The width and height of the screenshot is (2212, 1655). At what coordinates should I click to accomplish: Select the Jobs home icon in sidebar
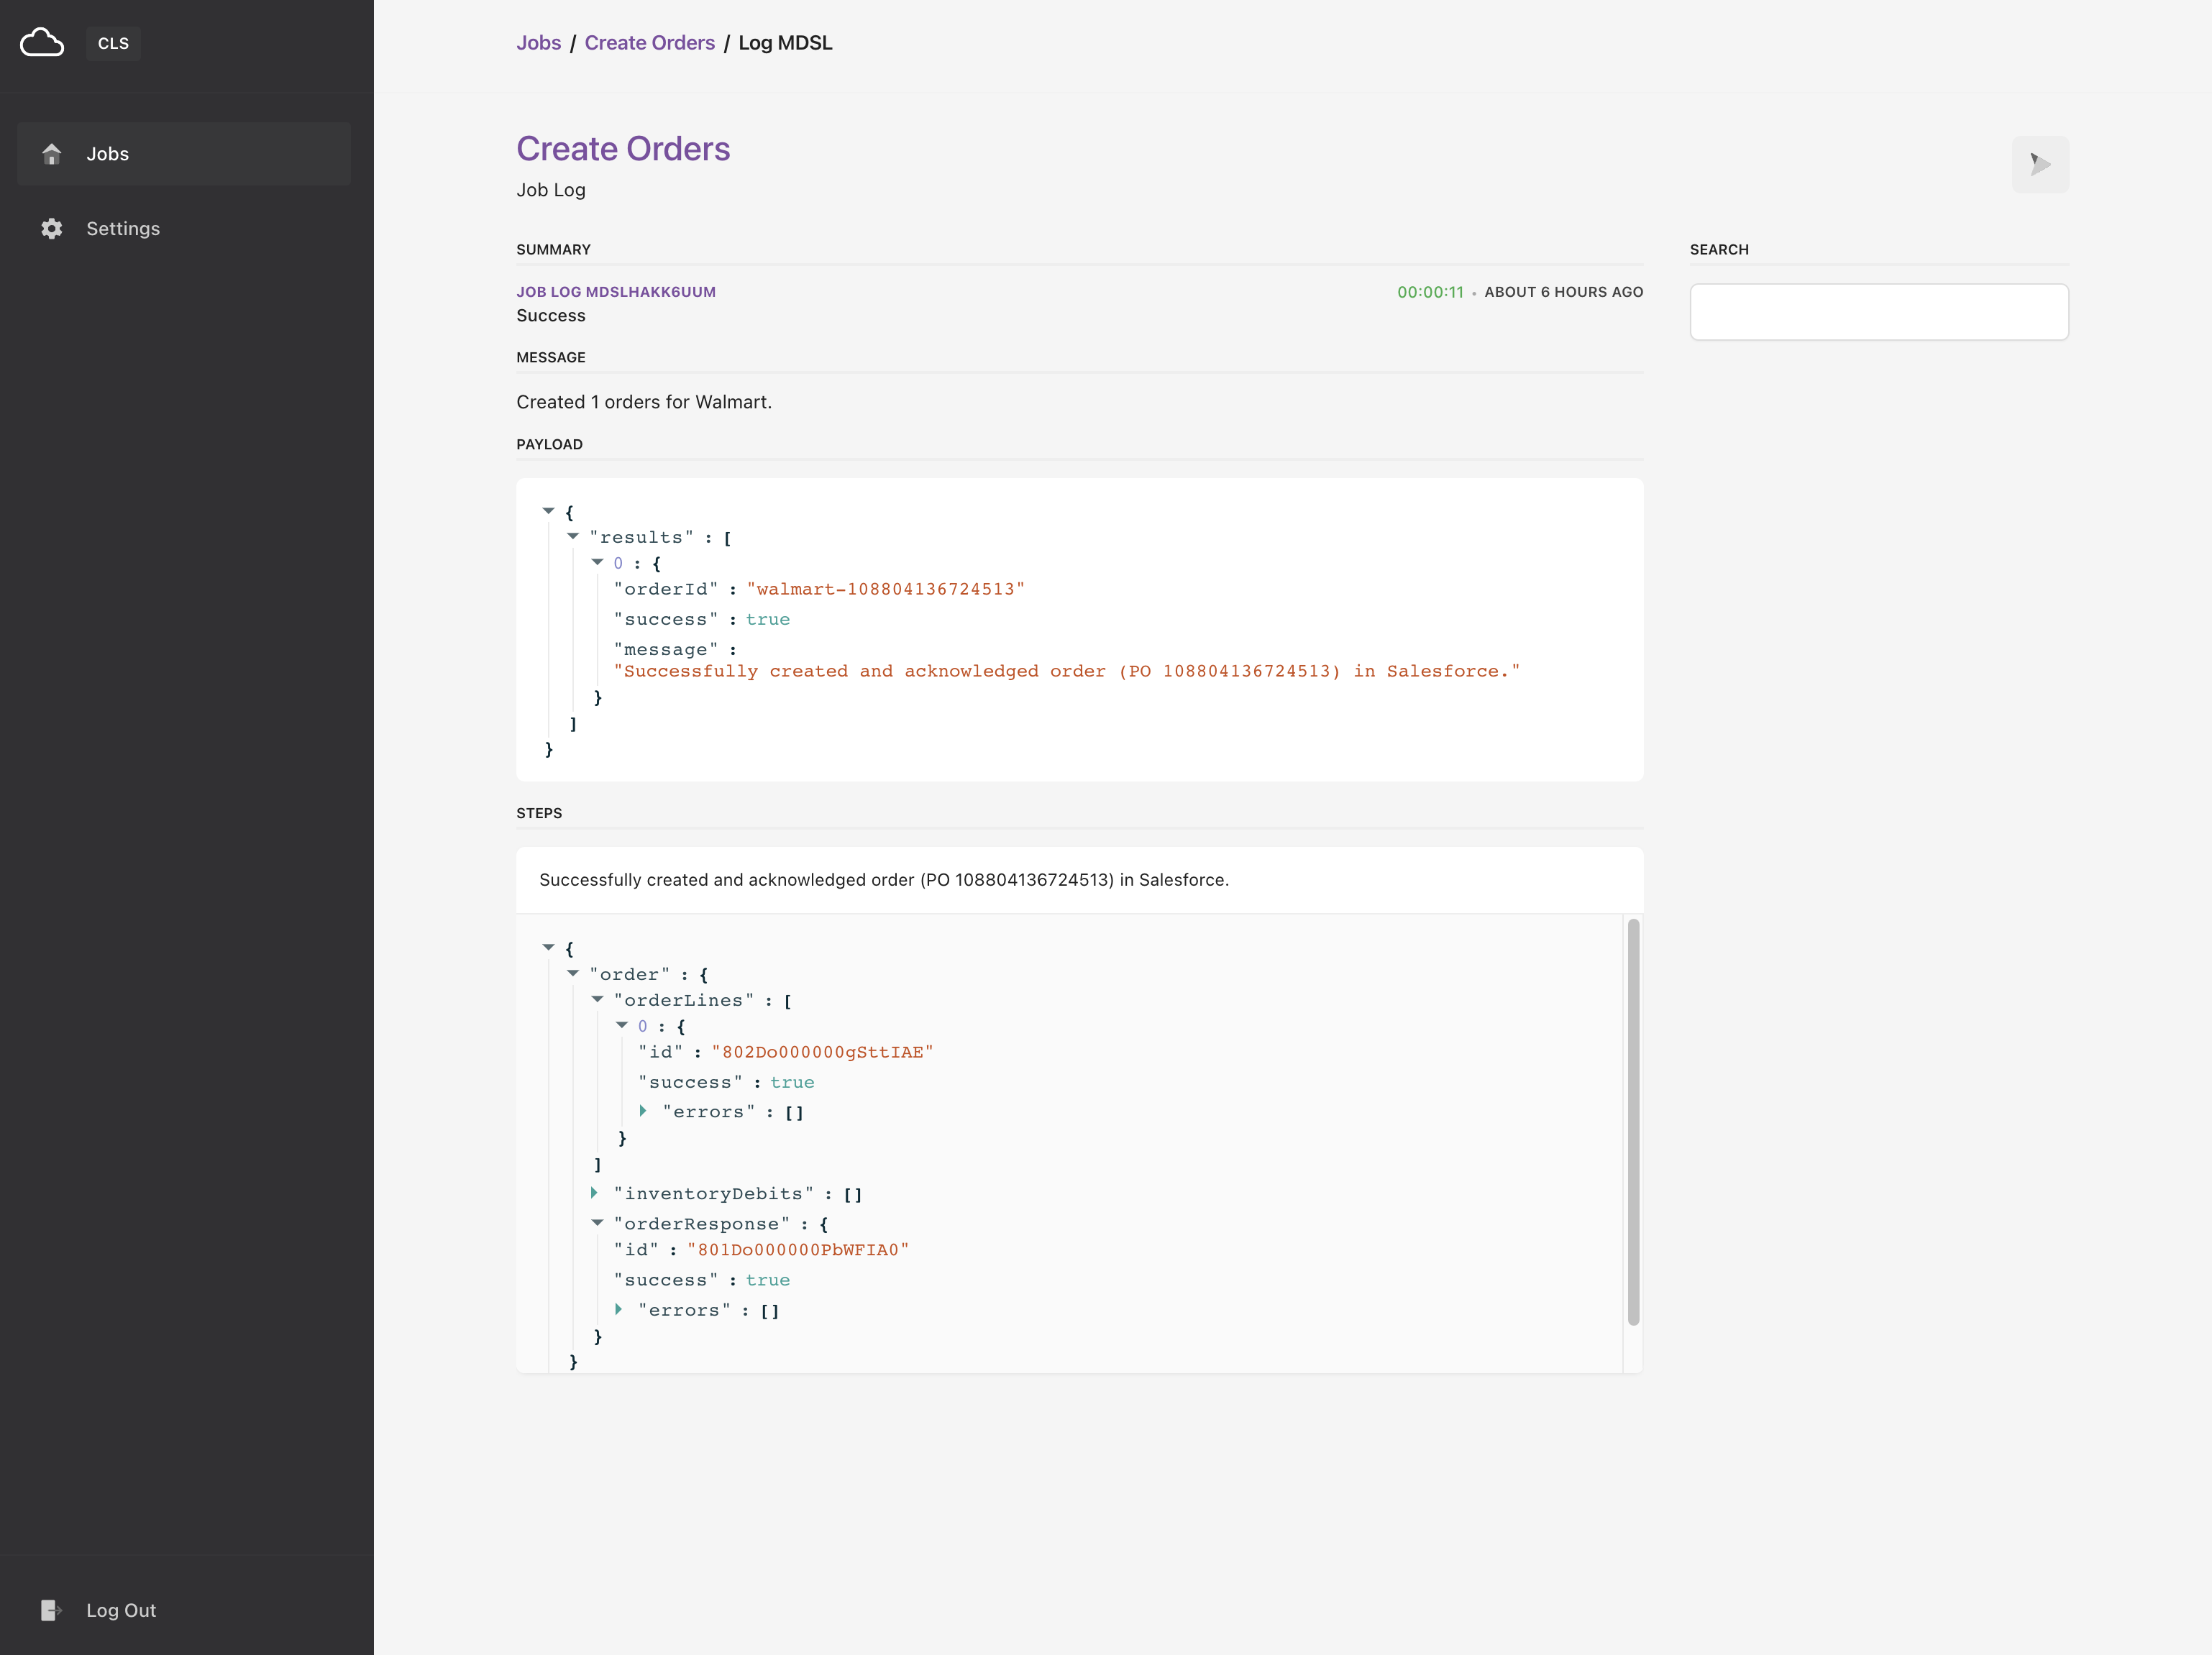(x=51, y=153)
